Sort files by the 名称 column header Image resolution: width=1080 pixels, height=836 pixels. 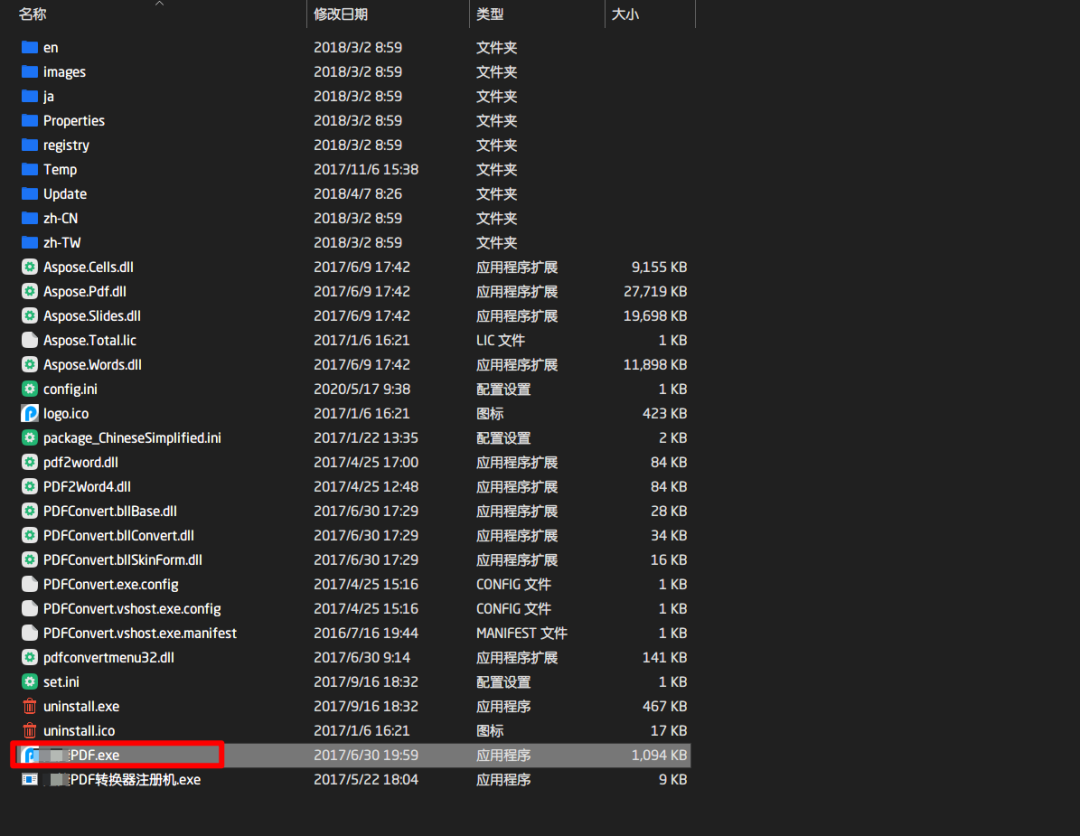(32, 14)
